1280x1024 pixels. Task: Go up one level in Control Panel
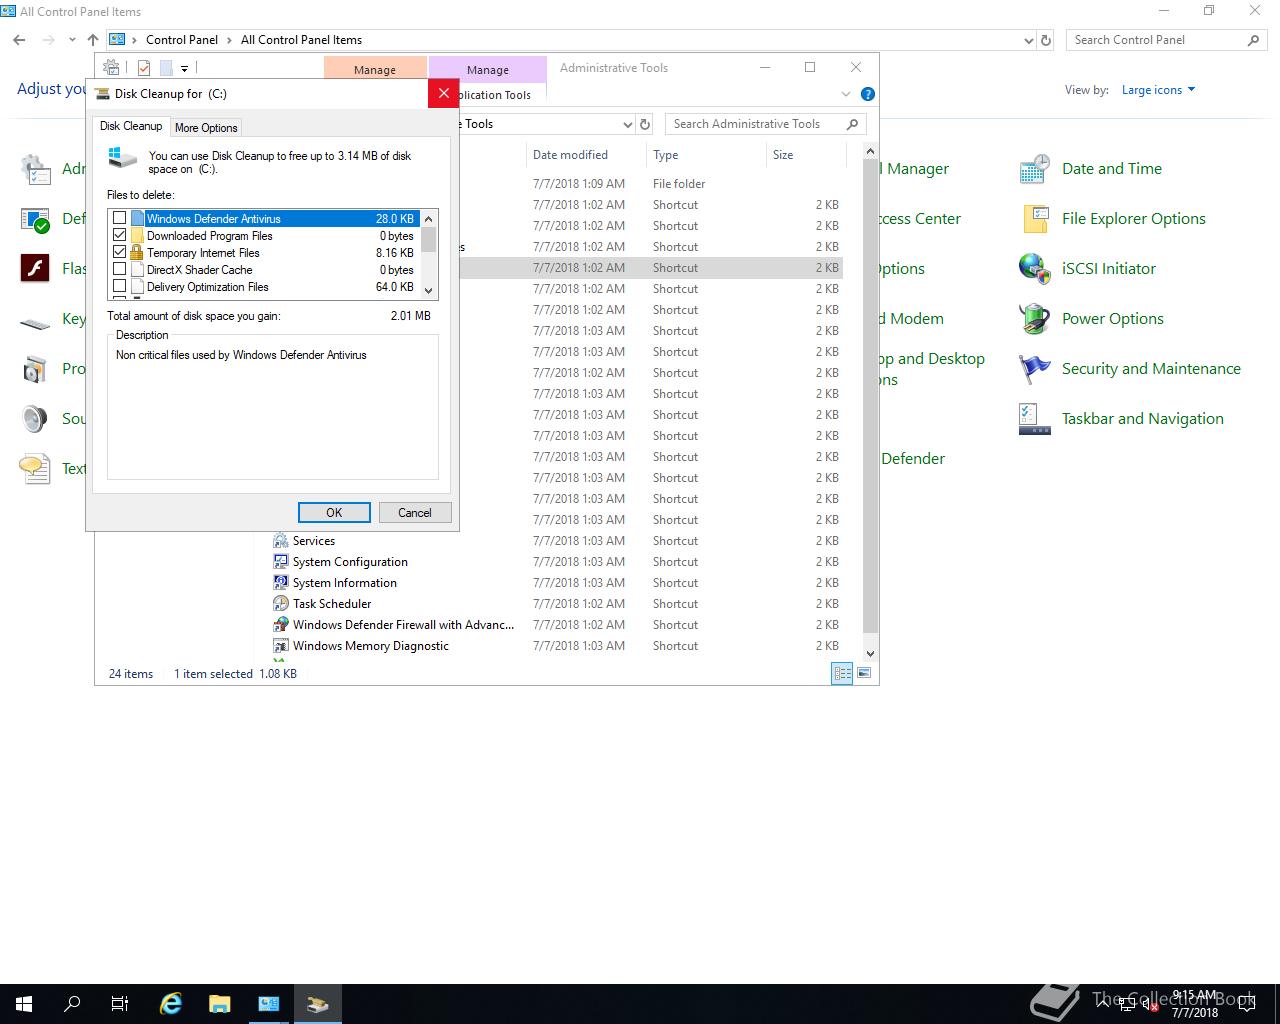pyautogui.click(x=93, y=40)
